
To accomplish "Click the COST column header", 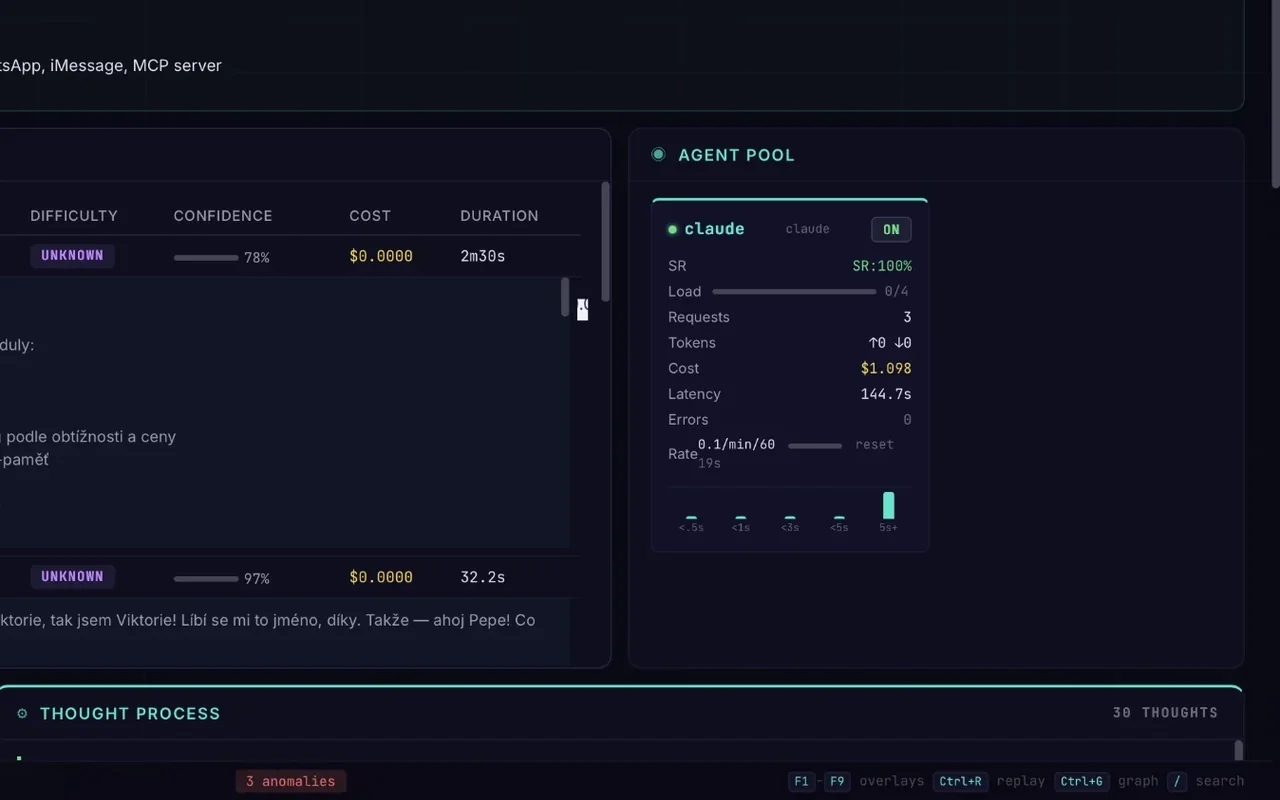I will [370, 216].
